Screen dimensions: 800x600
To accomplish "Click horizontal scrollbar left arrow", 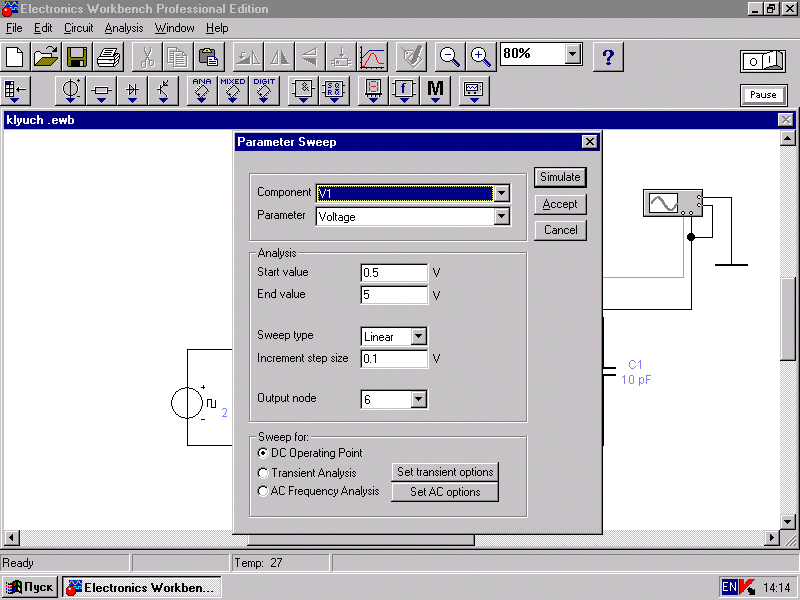I will coord(12,537).
